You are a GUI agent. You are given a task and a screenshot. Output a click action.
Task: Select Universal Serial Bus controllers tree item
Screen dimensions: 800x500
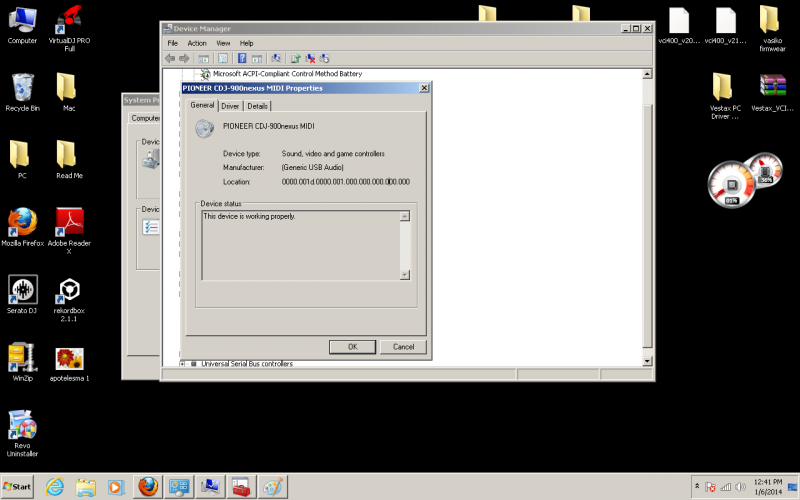tap(247, 364)
